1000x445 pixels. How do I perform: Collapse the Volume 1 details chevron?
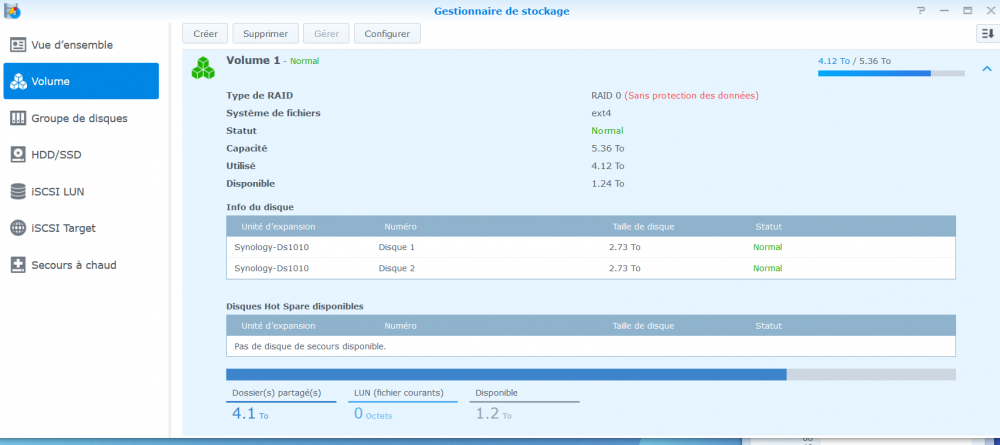click(987, 69)
